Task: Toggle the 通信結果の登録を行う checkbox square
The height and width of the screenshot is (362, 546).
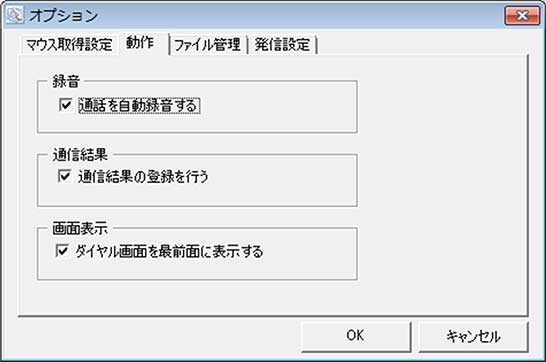Action: click(64, 176)
